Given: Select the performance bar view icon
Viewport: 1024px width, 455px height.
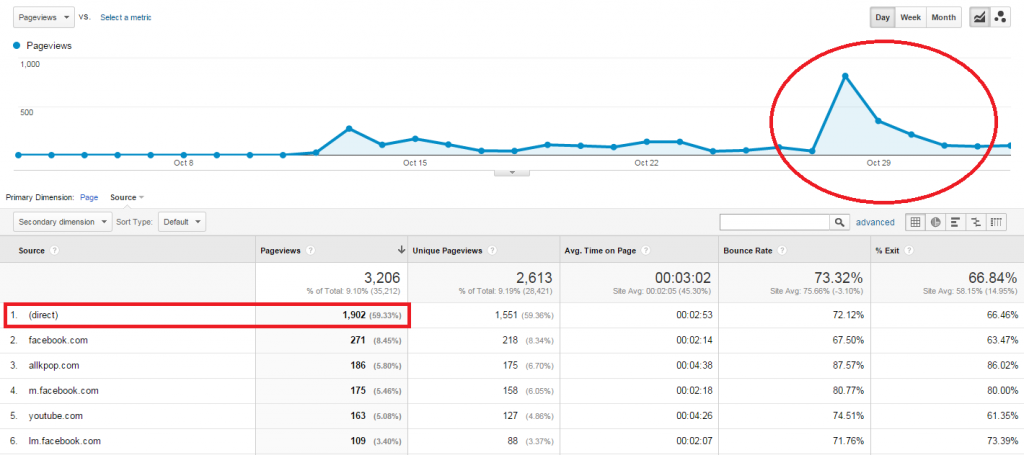Looking at the screenshot, I should 955,222.
